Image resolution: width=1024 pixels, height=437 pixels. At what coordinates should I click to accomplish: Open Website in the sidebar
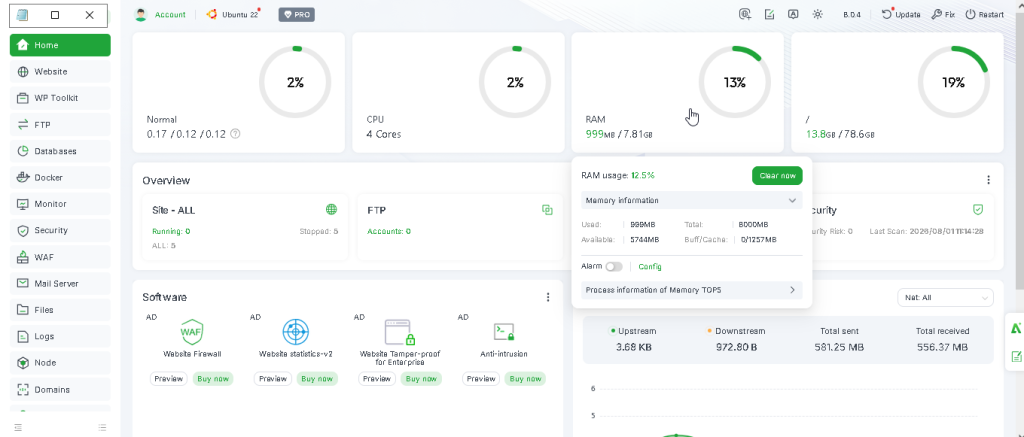pos(60,72)
